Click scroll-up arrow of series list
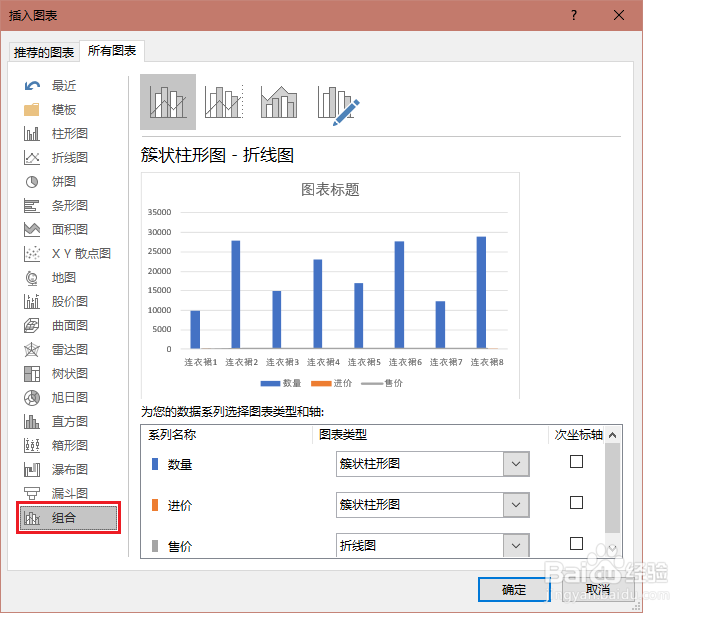 tap(613, 435)
